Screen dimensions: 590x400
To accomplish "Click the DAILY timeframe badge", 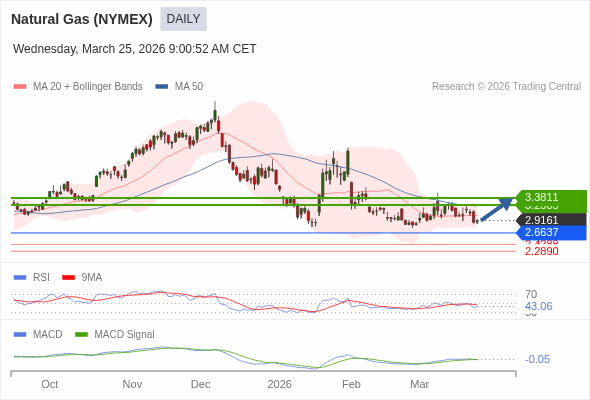I will click(183, 19).
